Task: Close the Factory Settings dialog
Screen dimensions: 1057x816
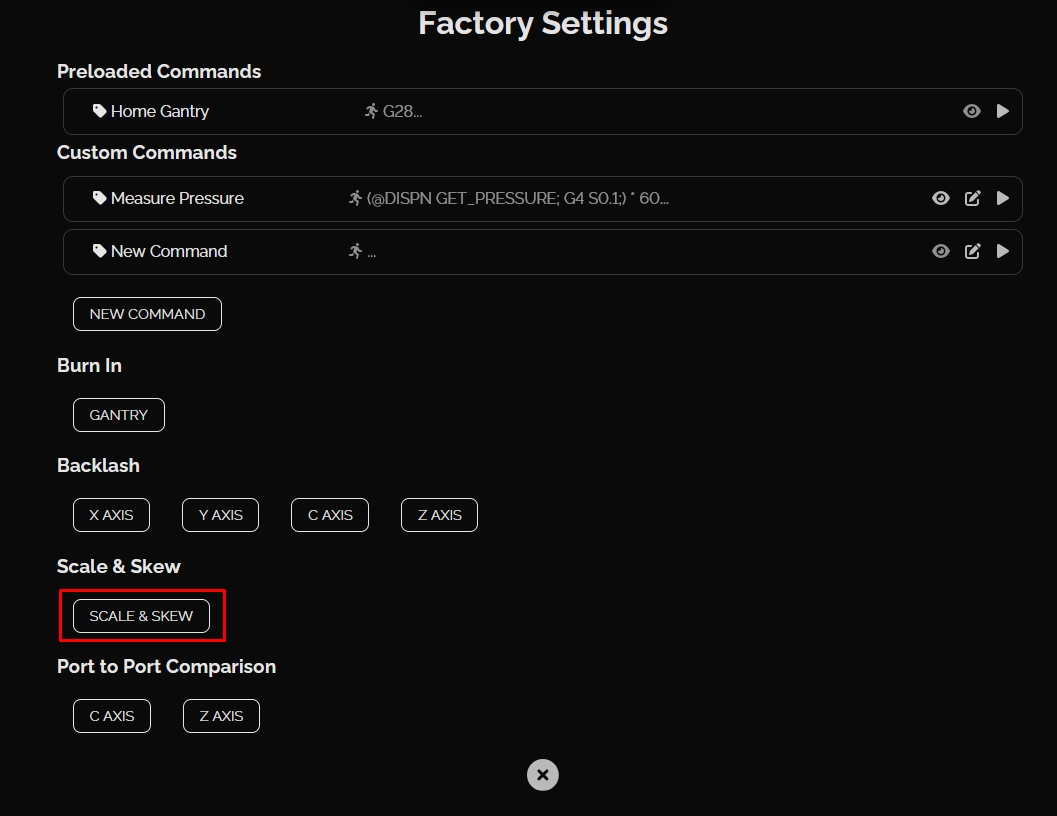Action: click(x=542, y=775)
